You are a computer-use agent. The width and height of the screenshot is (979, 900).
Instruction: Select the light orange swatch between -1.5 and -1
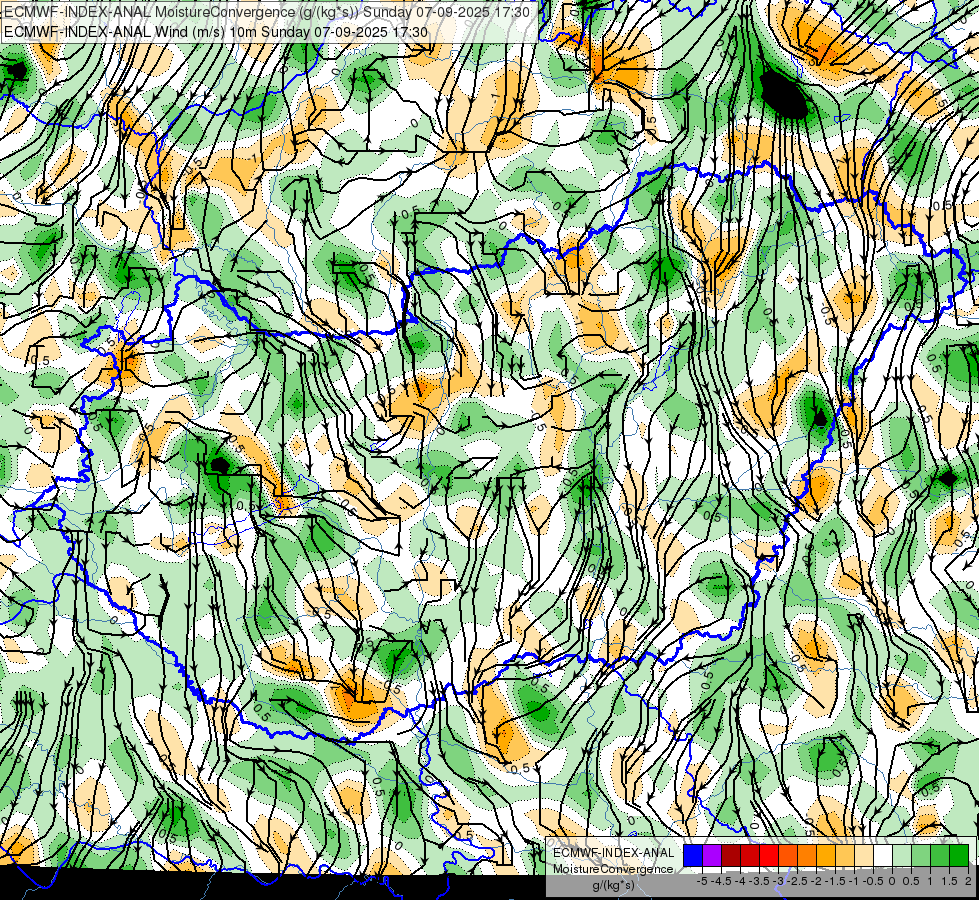coord(845,856)
